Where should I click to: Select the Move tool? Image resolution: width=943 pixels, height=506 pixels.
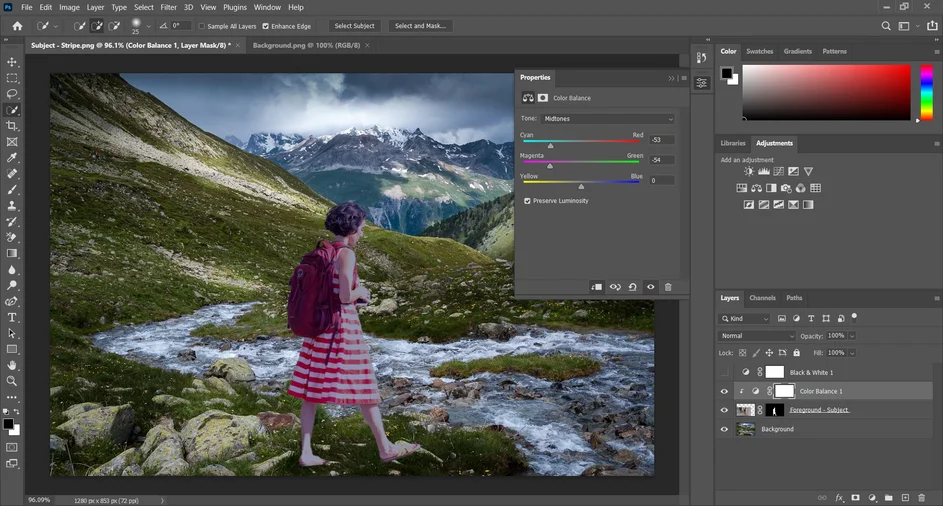(12, 62)
